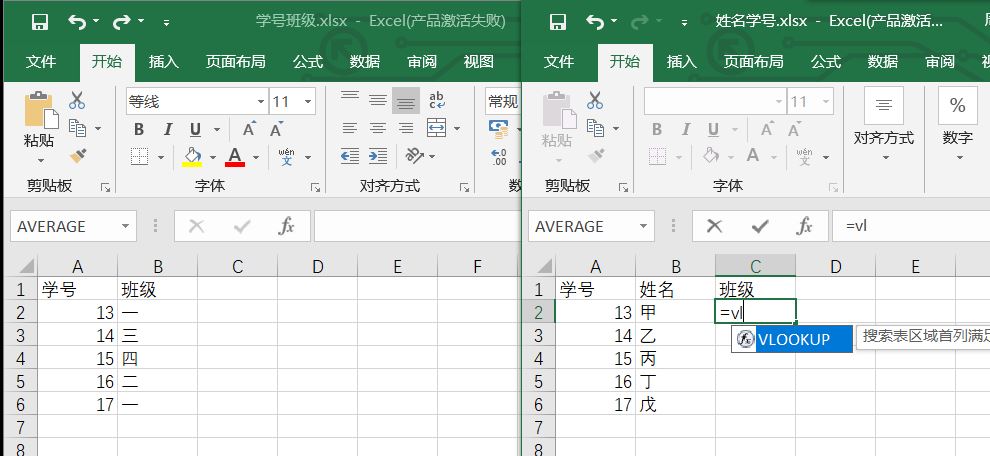Select cell B3 containing 三
The width and height of the screenshot is (990, 456).
[157, 335]
